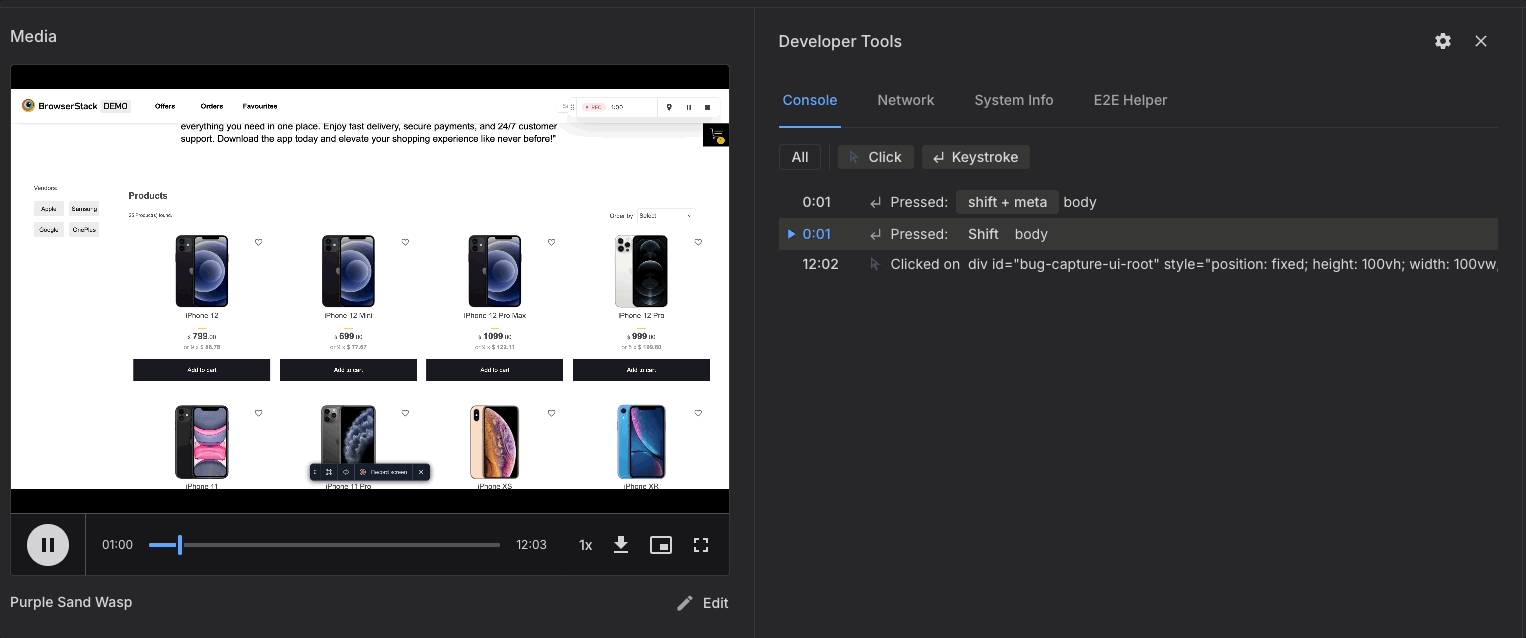Filter console by Keystroke events
Screen dimensions: 1526x638
pyautogui.click(x=976, y=157)
